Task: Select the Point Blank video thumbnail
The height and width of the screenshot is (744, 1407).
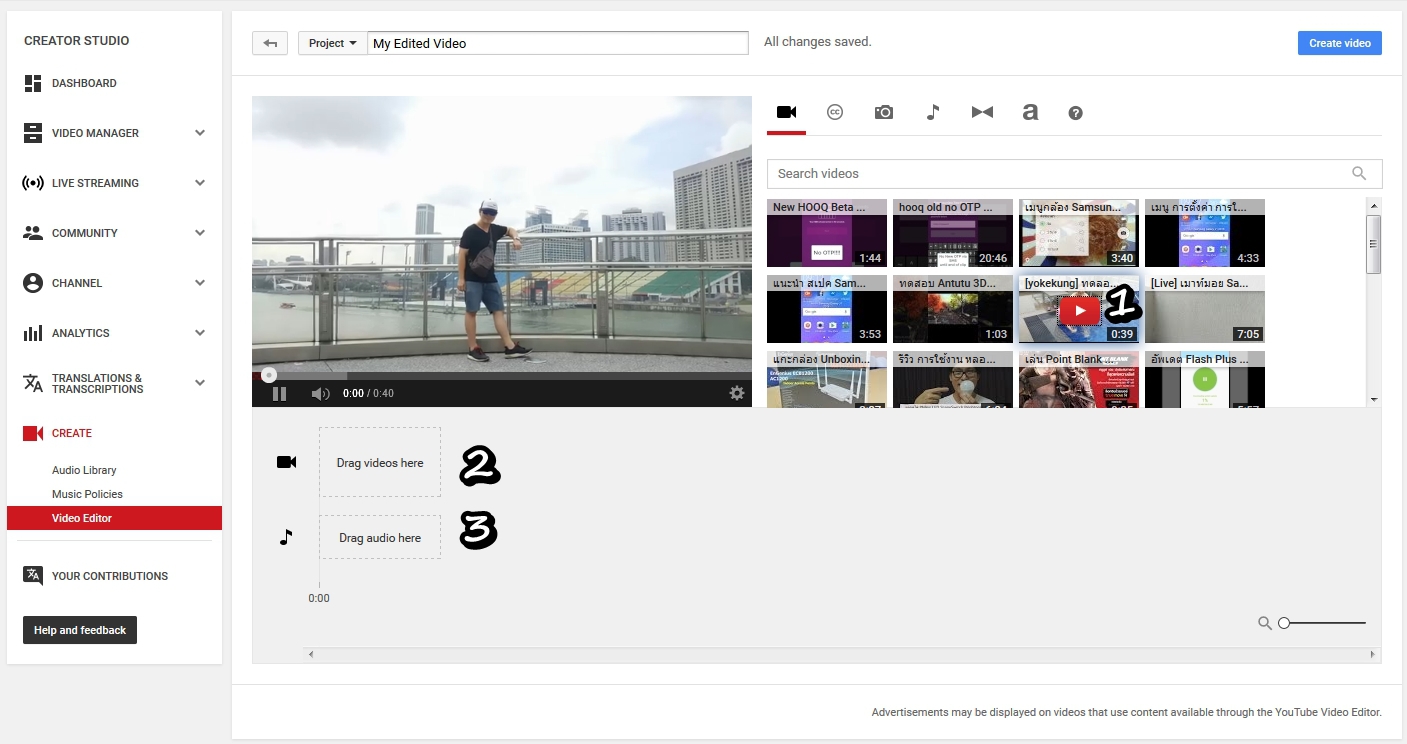Action: pyautogui.click(x=1079, y=379)
